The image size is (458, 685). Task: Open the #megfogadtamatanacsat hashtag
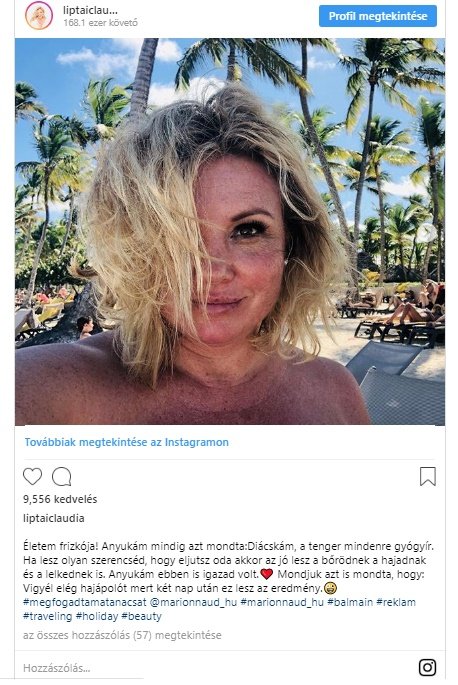(84, 602)
